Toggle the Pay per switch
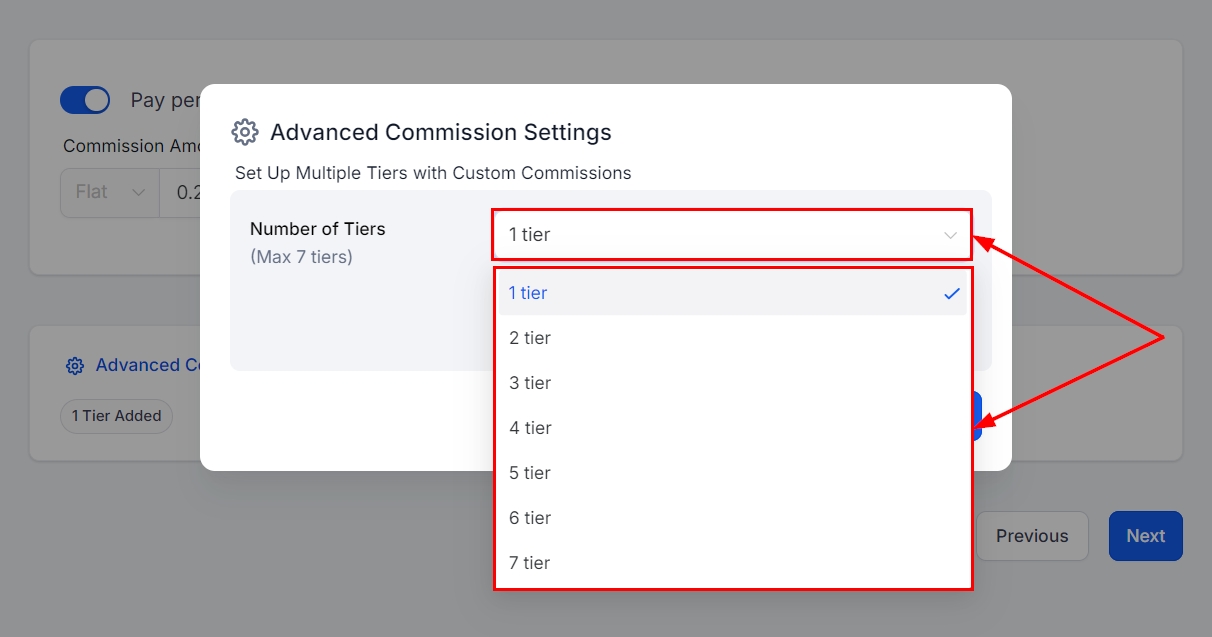The image size is (1212, 637). pos(85,100)
